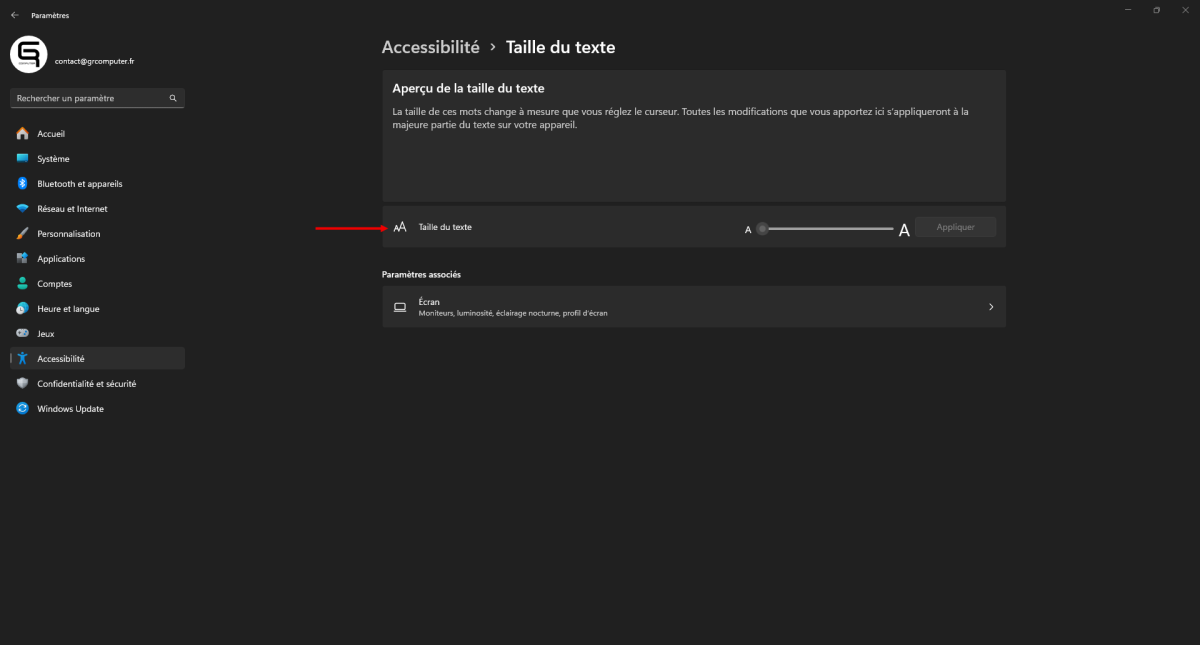Click the Moniteurs, luminosité, éclairage nocturne description
Image resolution: width=1200 pixels, height=645 pixels.
pos(513,313)
